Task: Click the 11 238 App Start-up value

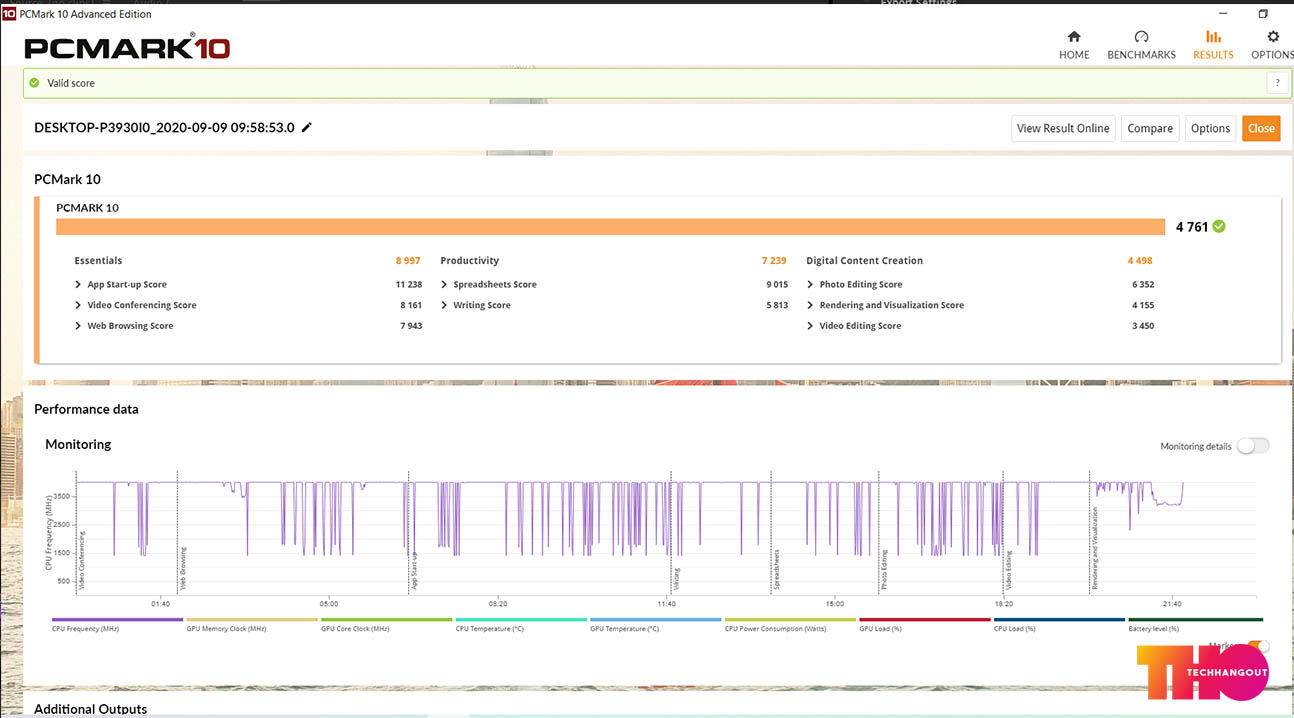Action: (409, 285)
